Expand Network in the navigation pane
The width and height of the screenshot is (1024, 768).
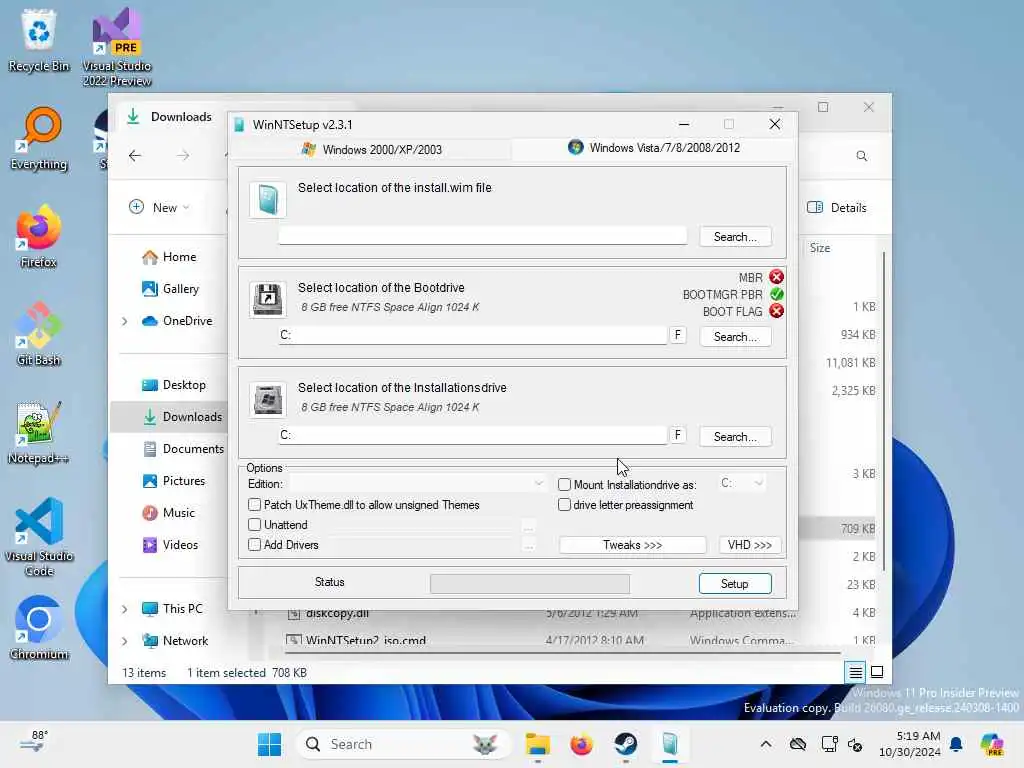click(x=125, y=641)
